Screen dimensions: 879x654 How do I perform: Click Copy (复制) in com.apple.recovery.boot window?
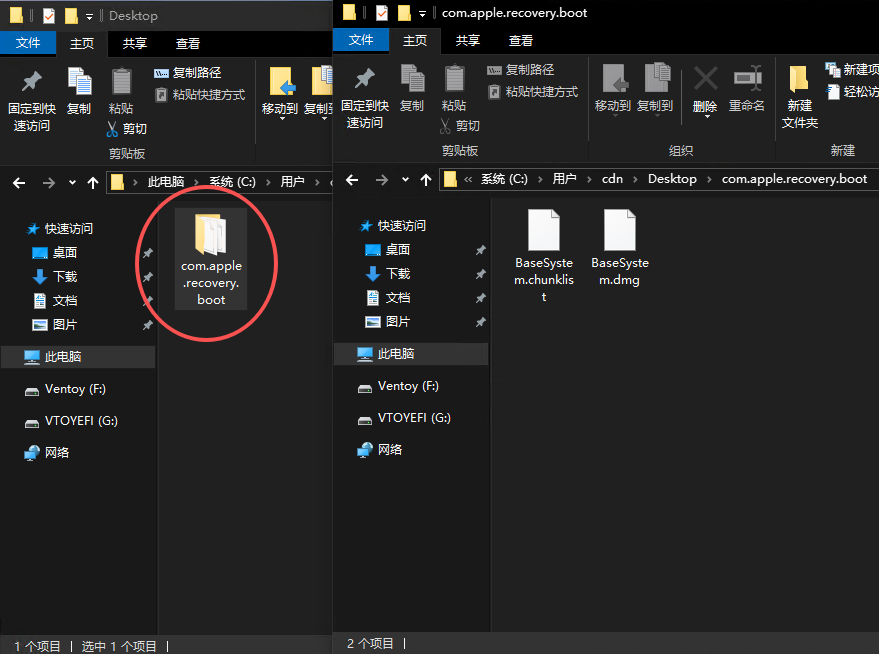pos(412,88)
